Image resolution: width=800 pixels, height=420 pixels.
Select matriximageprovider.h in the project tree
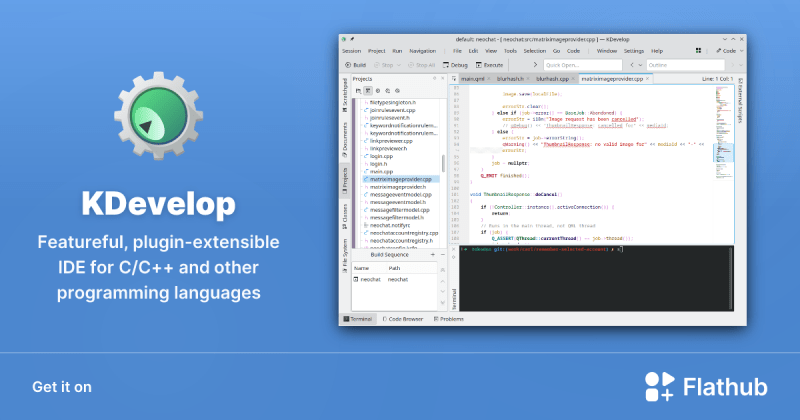[397, 187]
